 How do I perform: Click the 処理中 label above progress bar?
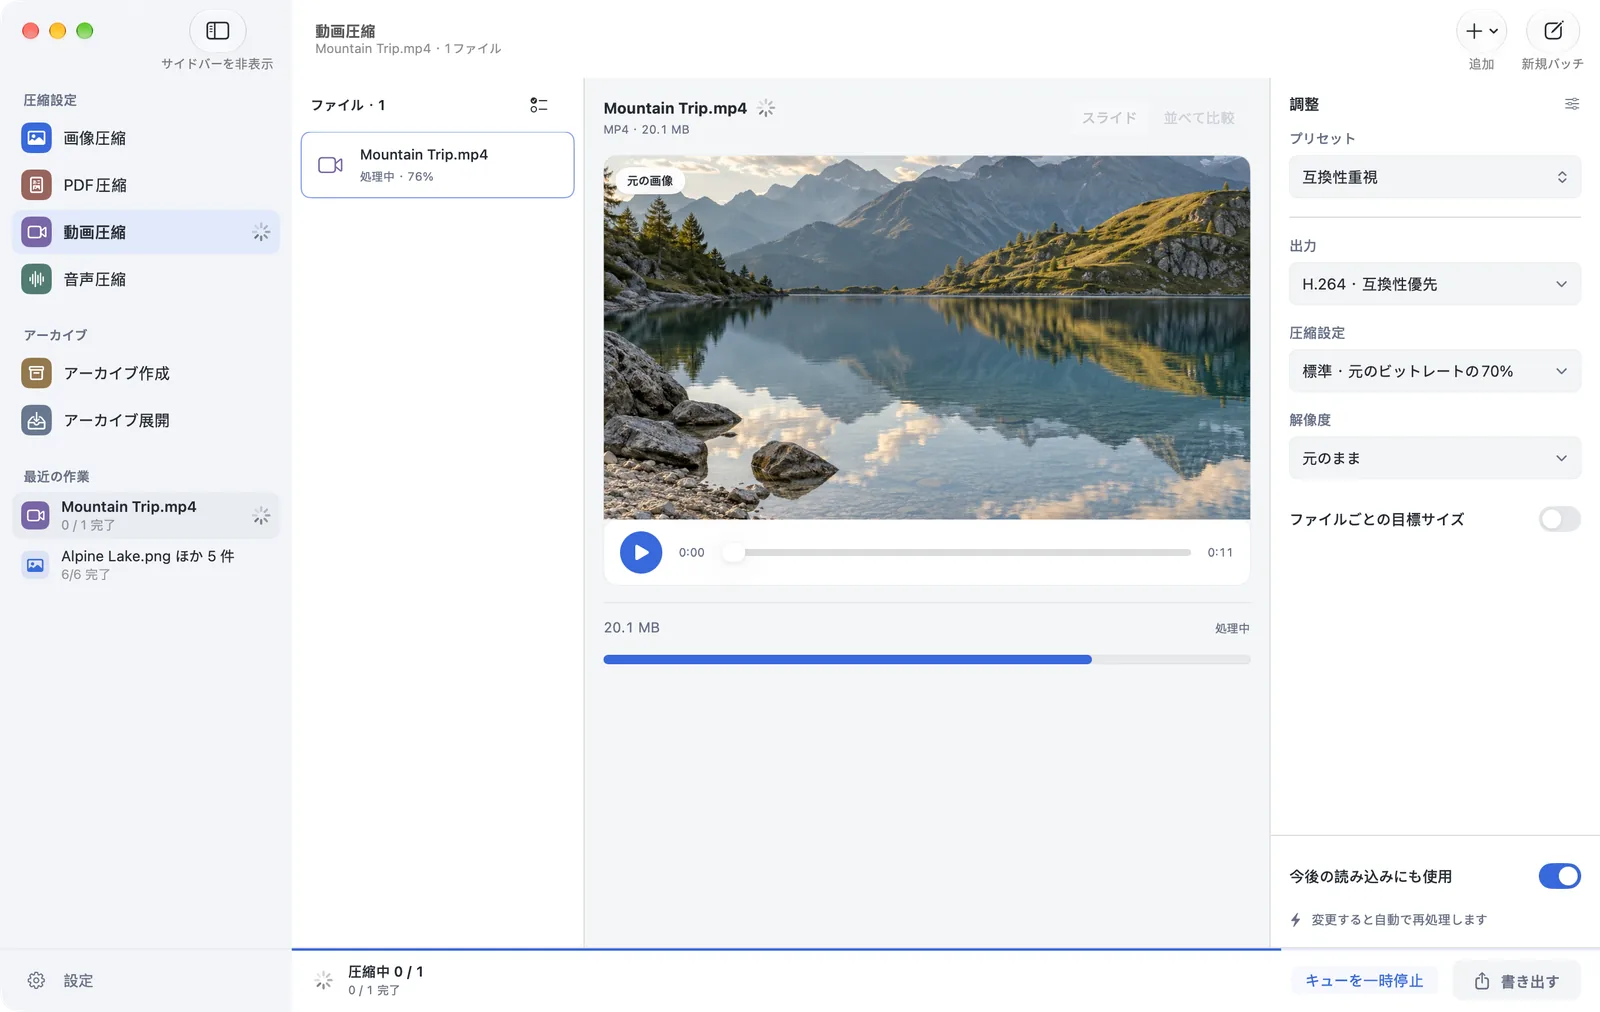coord(1232,628)
